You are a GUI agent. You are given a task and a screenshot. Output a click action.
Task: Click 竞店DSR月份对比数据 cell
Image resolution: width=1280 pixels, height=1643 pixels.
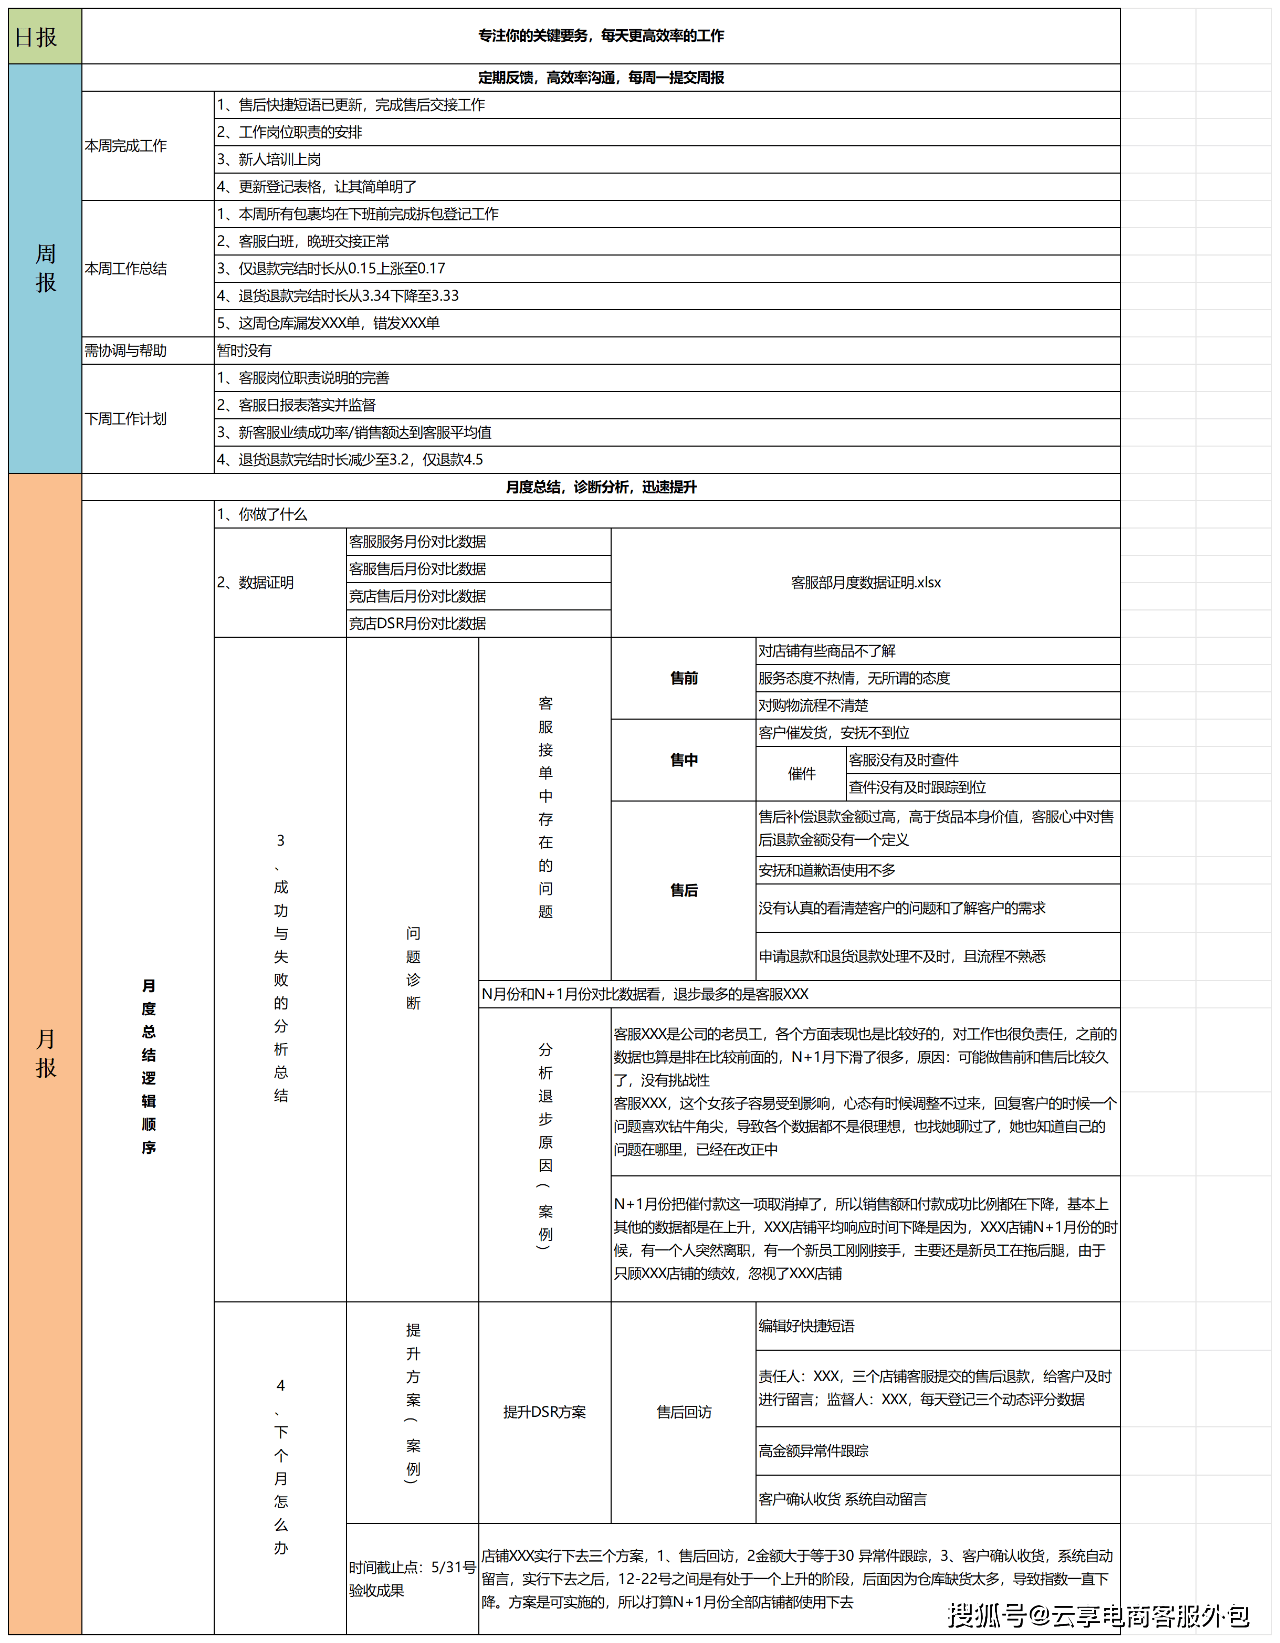coord(479,623)
